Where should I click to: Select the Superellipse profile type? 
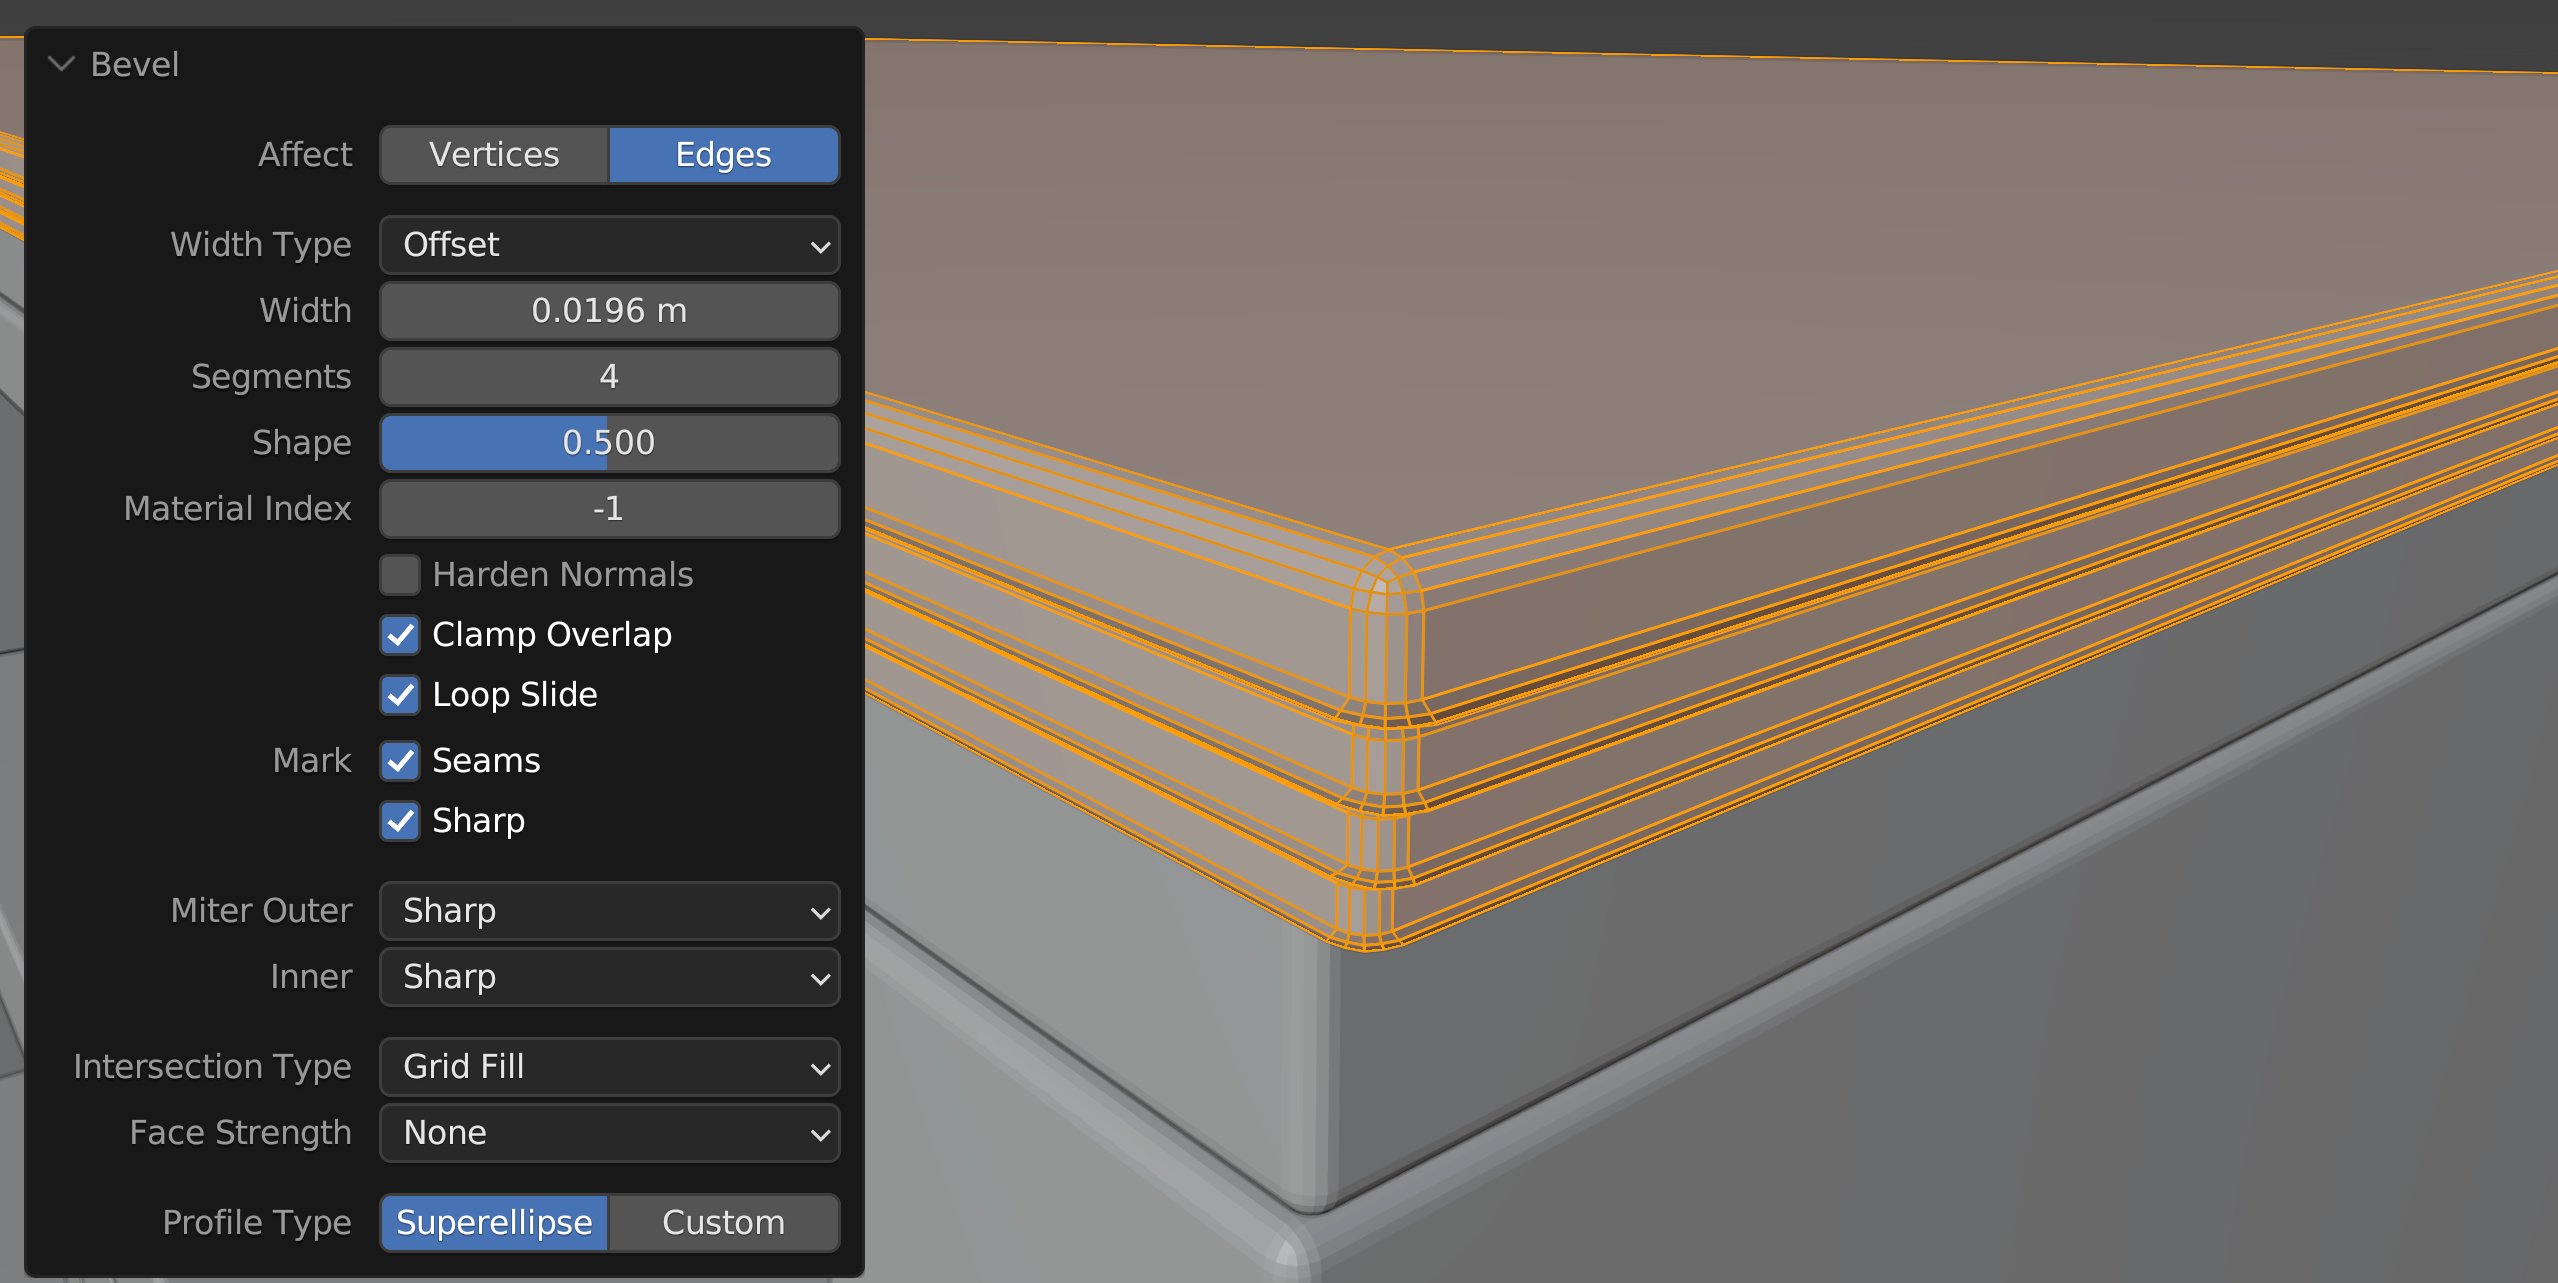click(494, 1221)
